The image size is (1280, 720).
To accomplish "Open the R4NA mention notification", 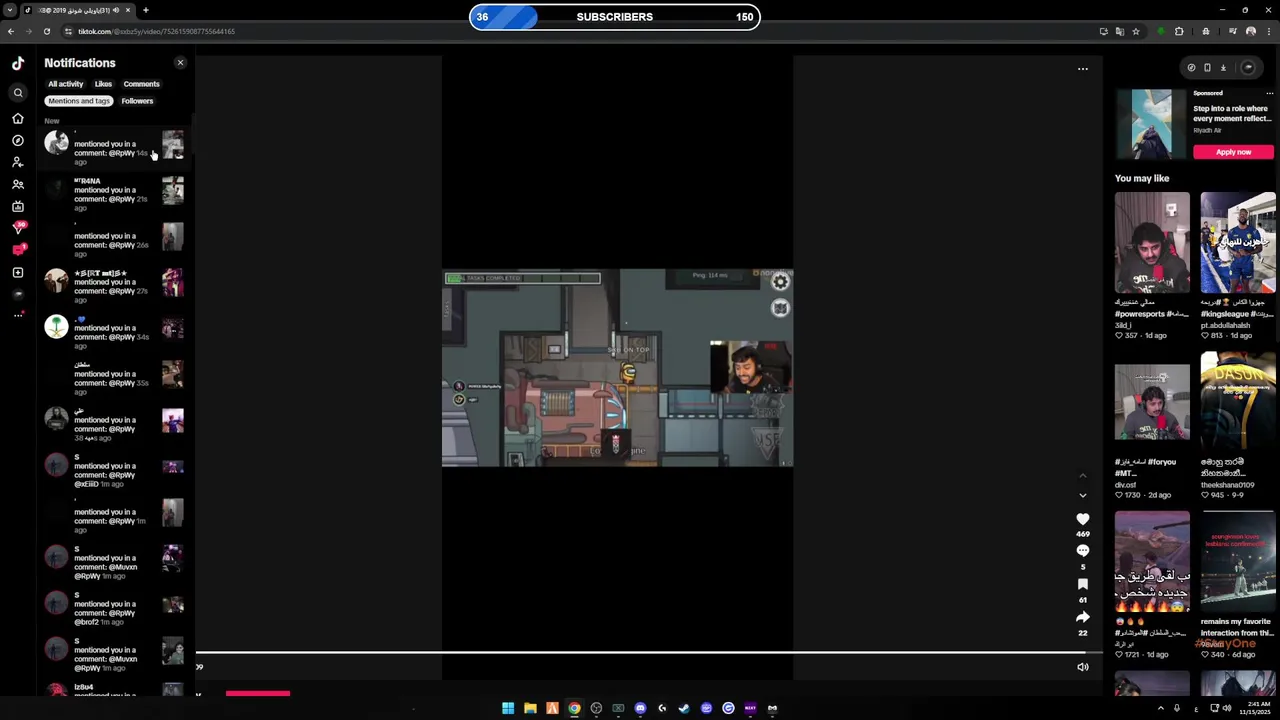I will (114, 192).
